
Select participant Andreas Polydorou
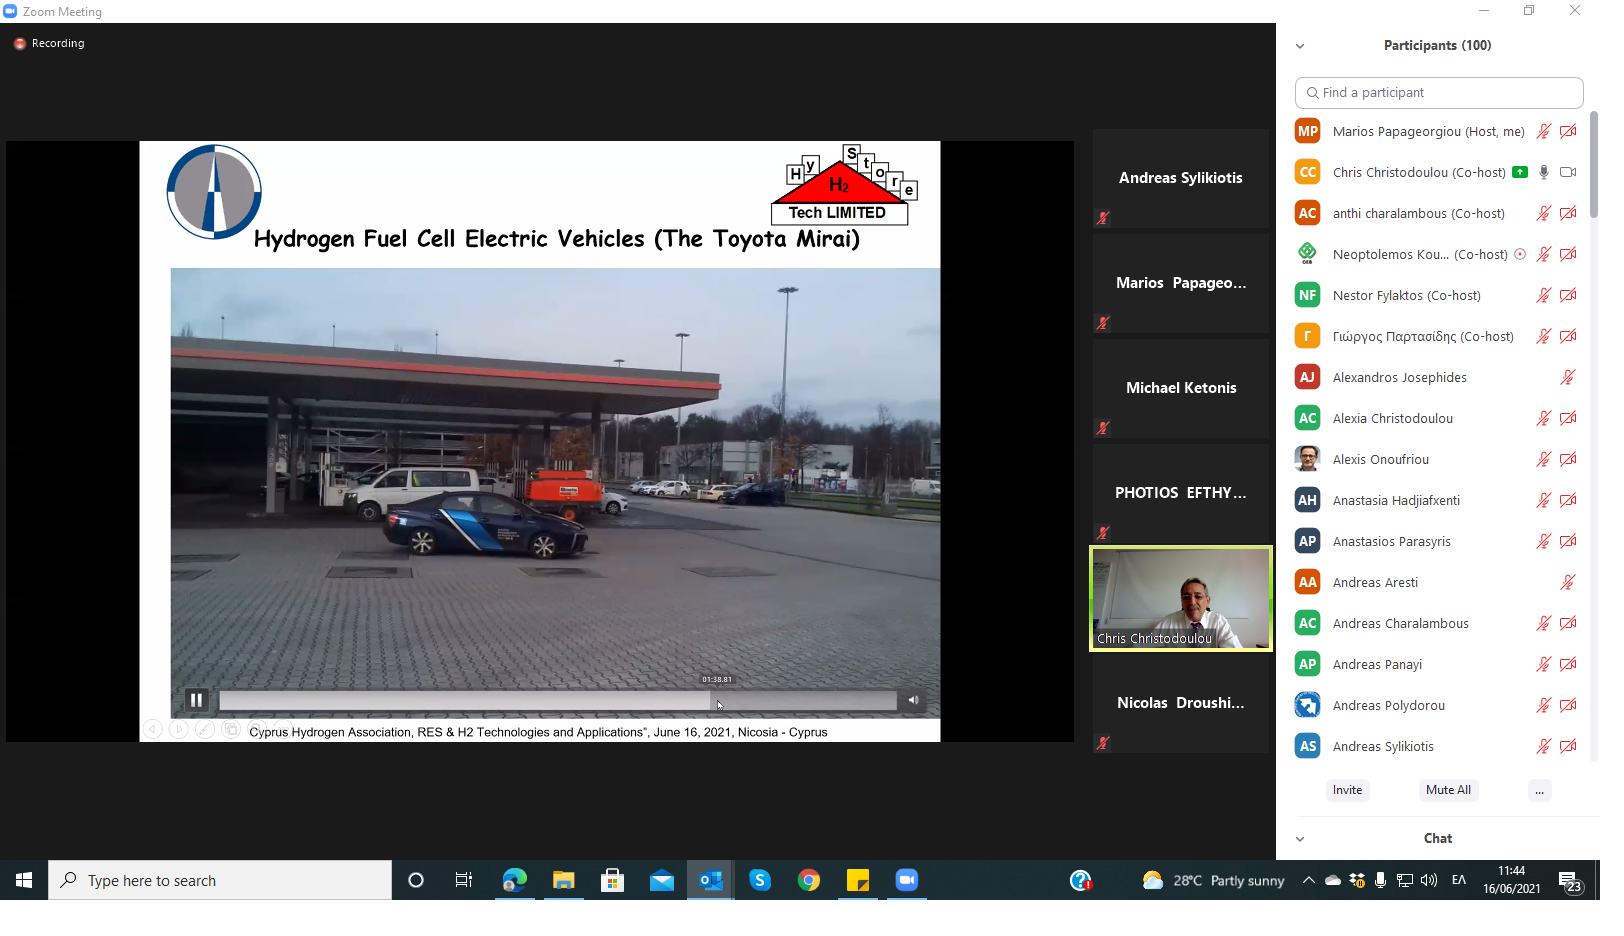tap(1437, 705)
